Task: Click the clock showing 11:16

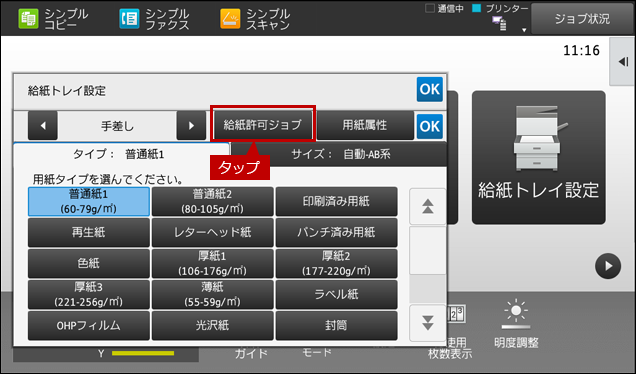Action: [x=581, y=51]
